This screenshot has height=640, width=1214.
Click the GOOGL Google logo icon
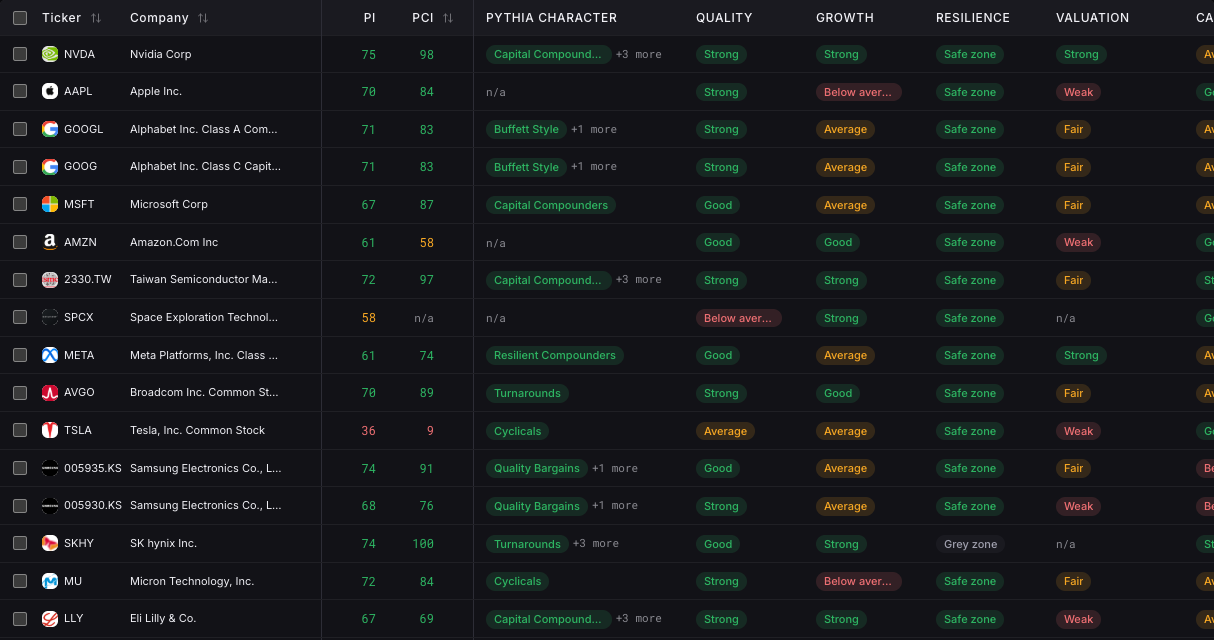coord(50,129)
